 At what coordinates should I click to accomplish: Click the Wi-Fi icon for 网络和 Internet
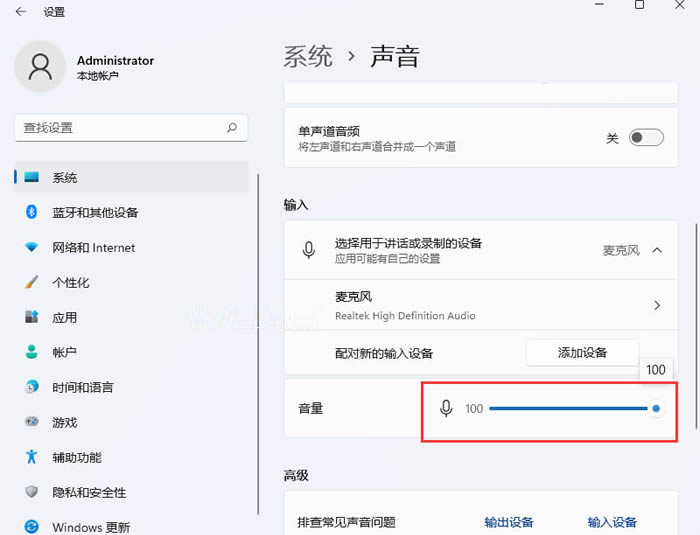31,247
